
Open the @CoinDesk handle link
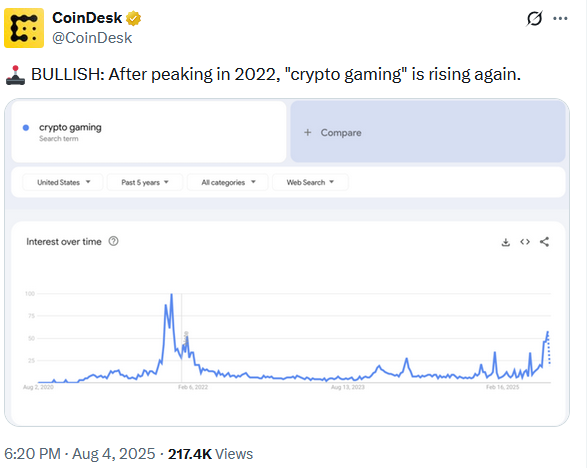[92, 38]
